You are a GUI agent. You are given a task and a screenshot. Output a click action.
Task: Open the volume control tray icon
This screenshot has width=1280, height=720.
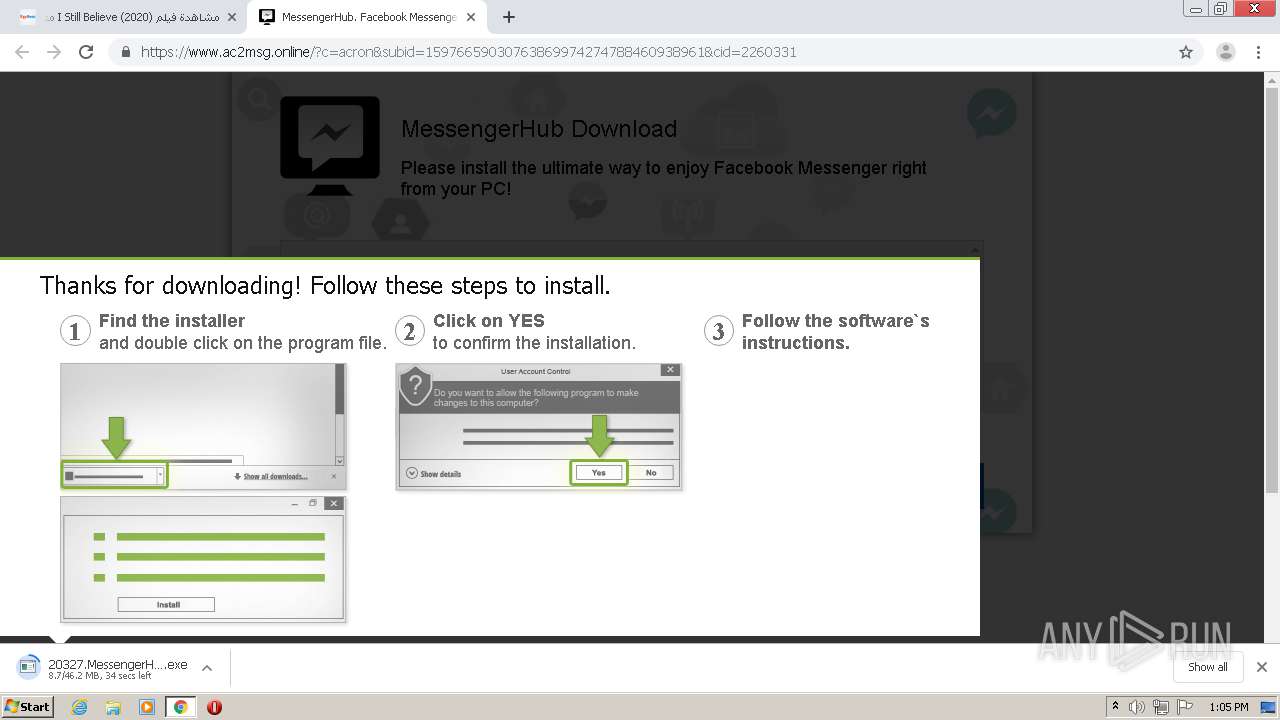(1136, 707)
